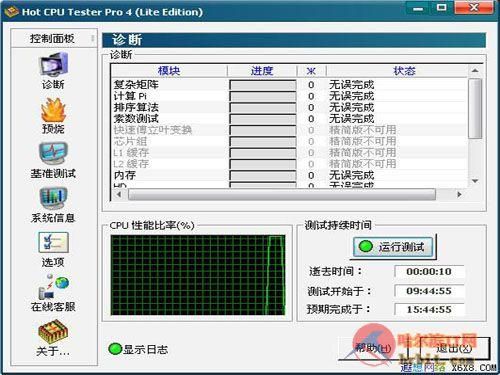
Task: Open the 选项 options checklist icon
Action: pos(54,242)
